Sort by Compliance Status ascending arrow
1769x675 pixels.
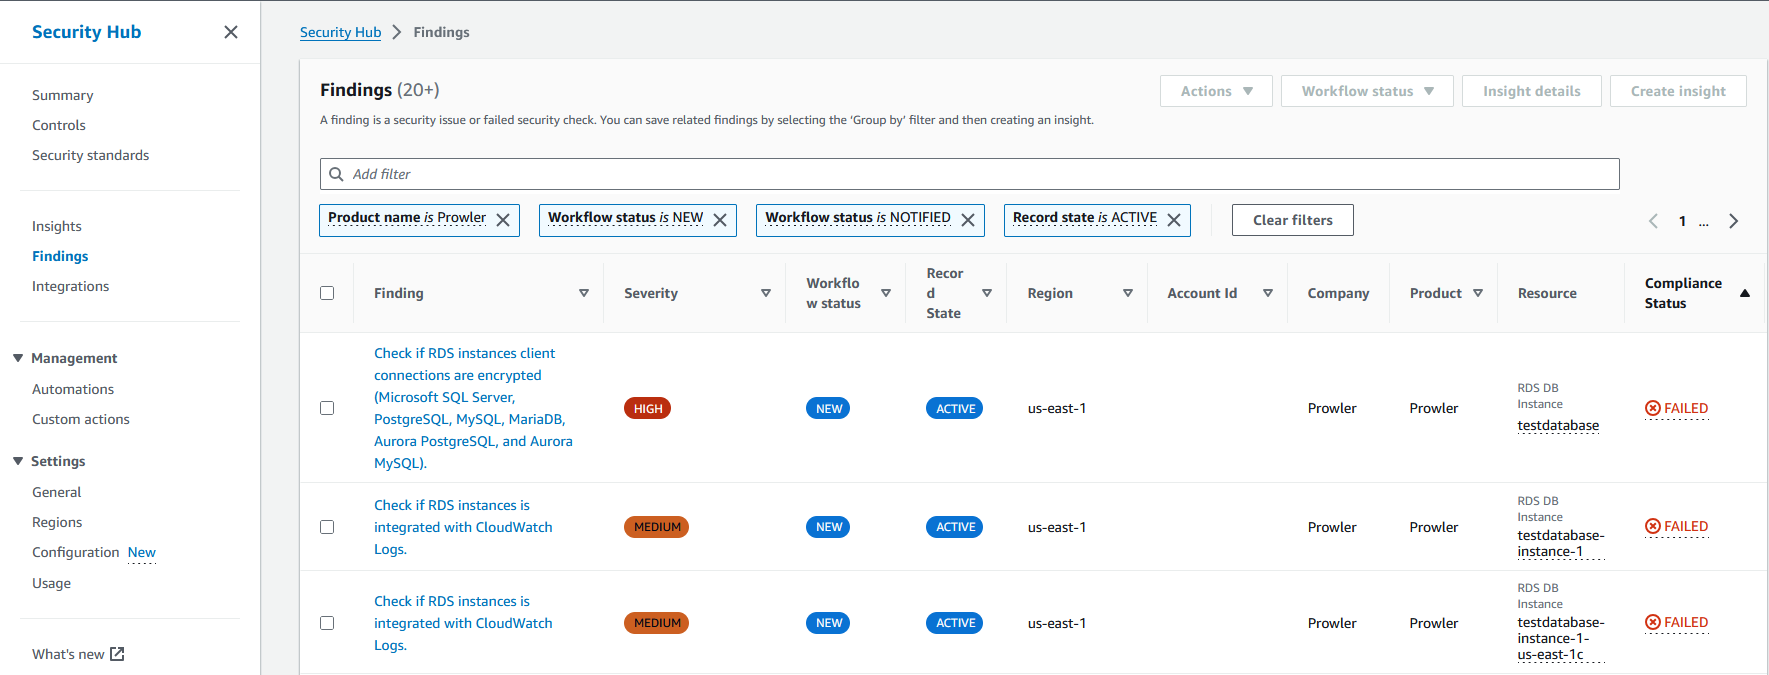pyautogui.click(x=1745, y=293)
